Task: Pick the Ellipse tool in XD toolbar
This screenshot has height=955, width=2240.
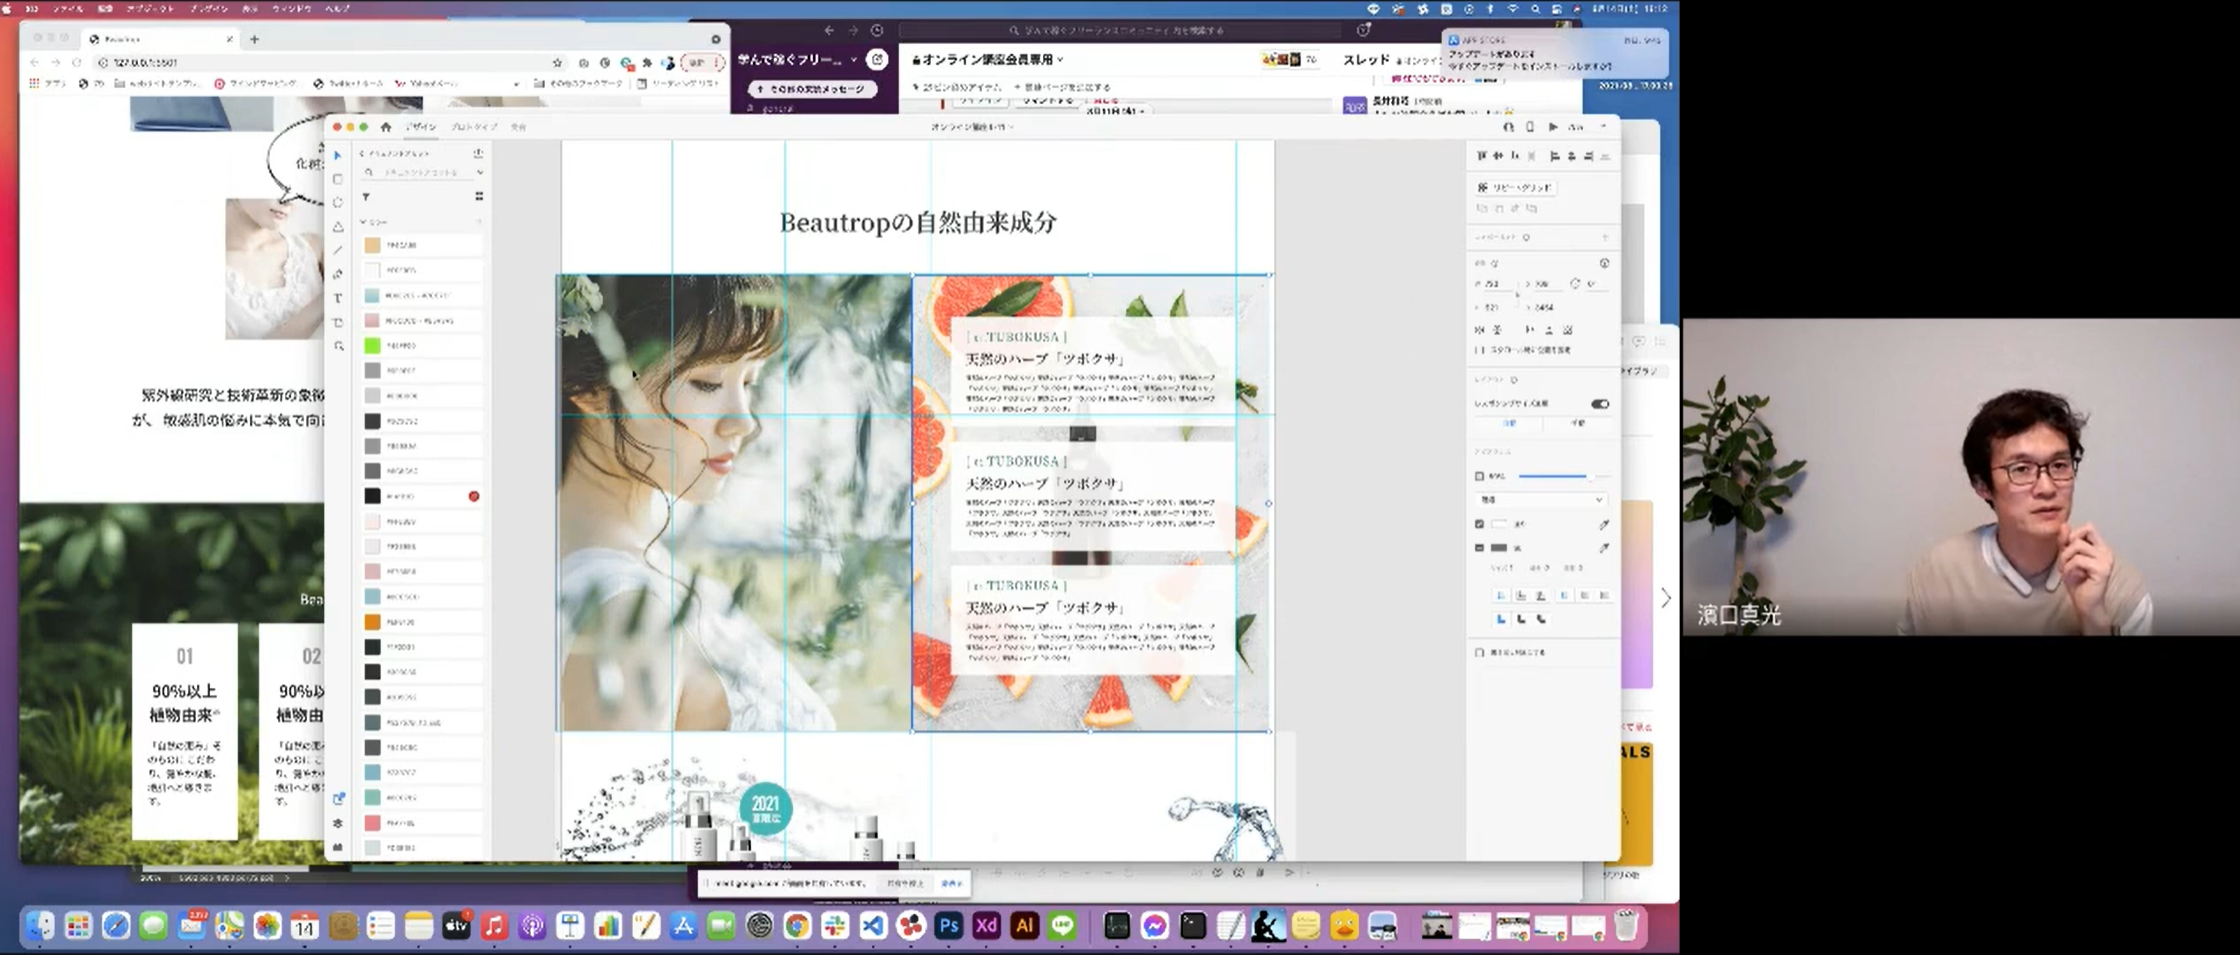Action: click(x=338, y=203)
